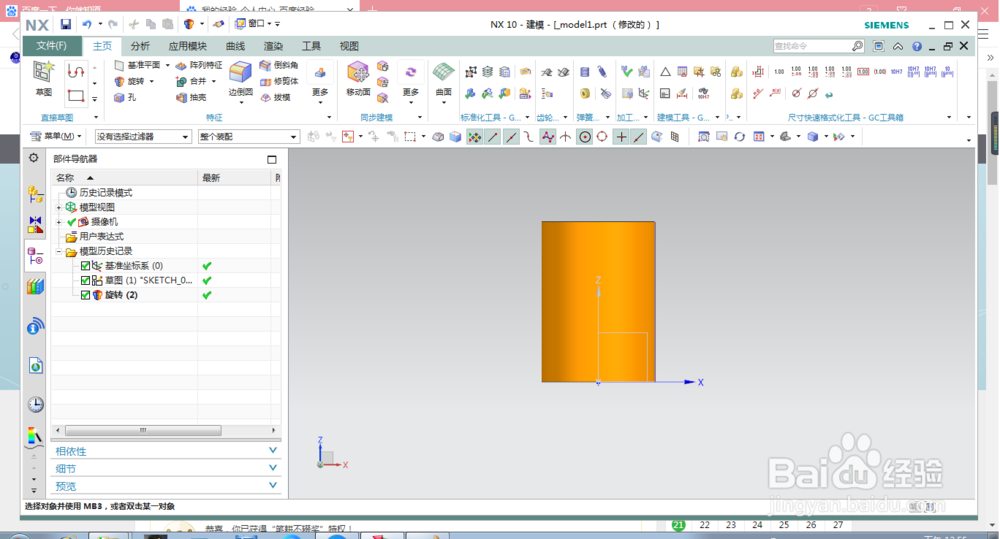Open the Sketch (草图) tool
The width and height of the screenshot is (1000, 539).
point(44,78)
